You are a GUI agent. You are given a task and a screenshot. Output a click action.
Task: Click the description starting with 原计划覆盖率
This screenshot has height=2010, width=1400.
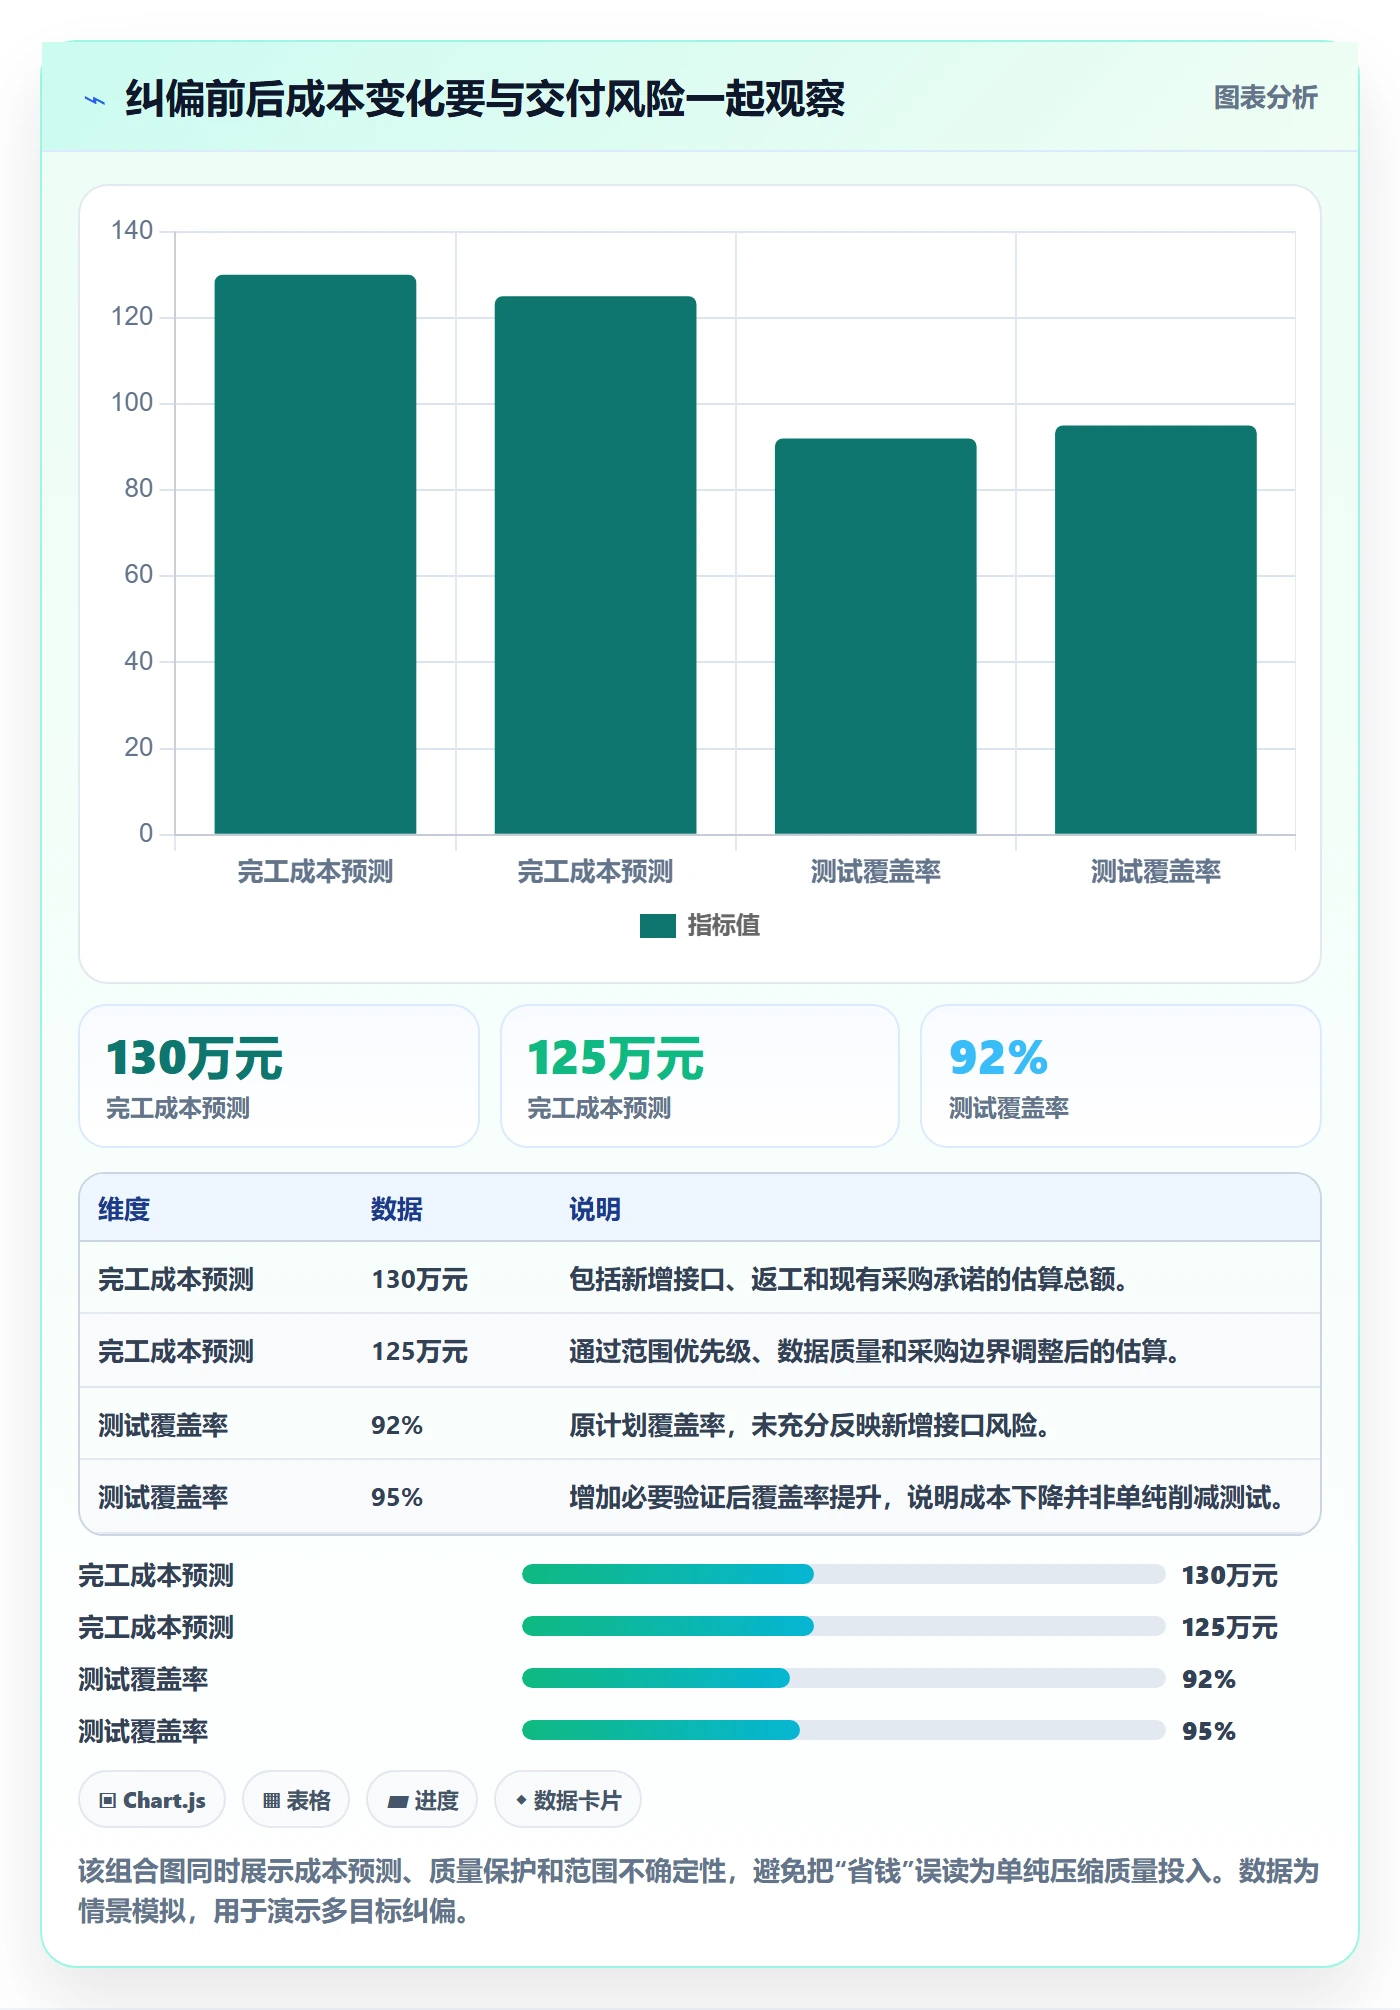tap(811, 1425)
